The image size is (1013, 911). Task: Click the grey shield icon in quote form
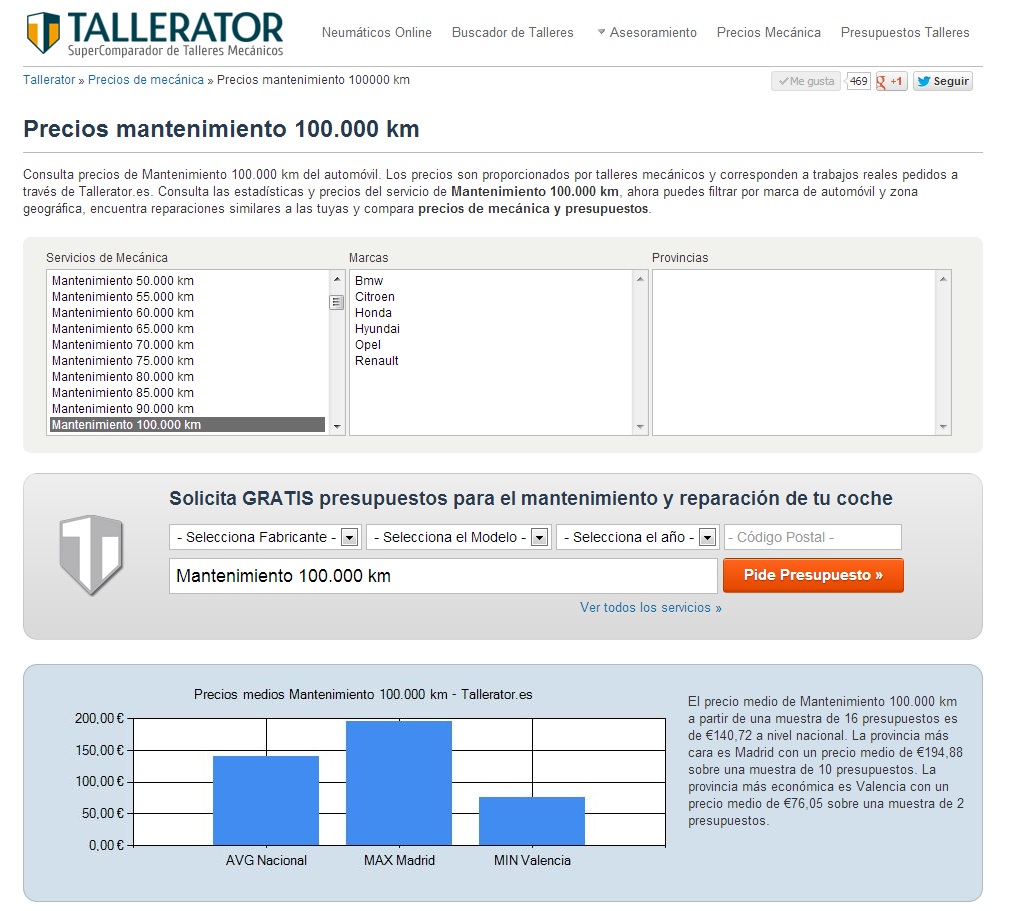pos(91,554)
